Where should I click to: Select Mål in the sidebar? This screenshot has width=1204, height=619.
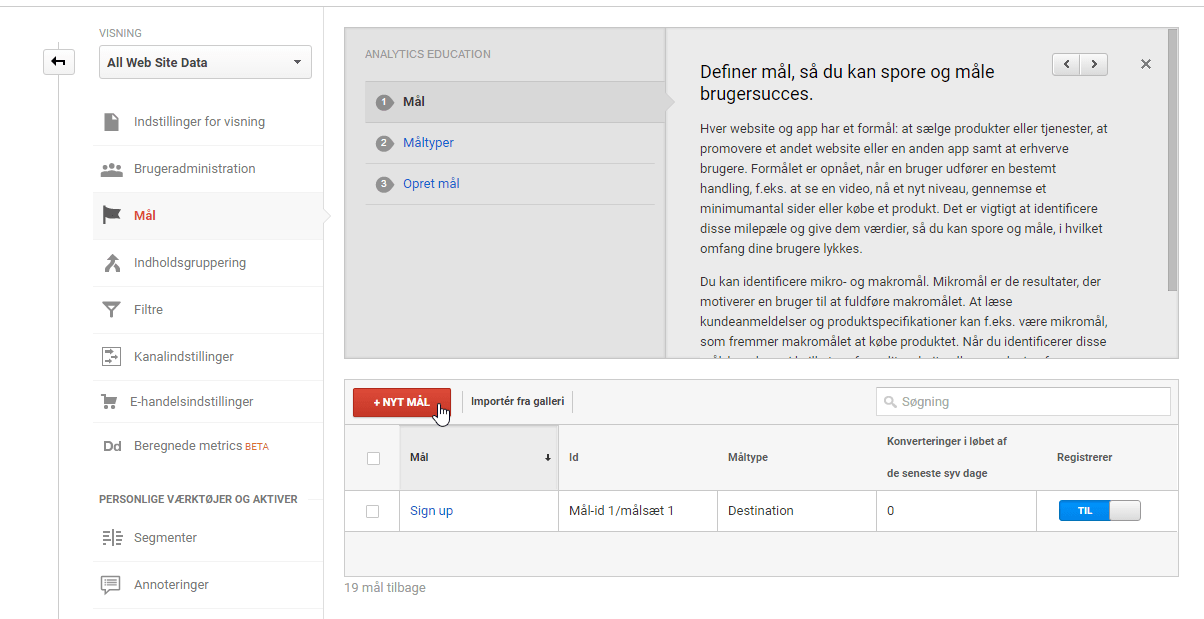[145, 216]
